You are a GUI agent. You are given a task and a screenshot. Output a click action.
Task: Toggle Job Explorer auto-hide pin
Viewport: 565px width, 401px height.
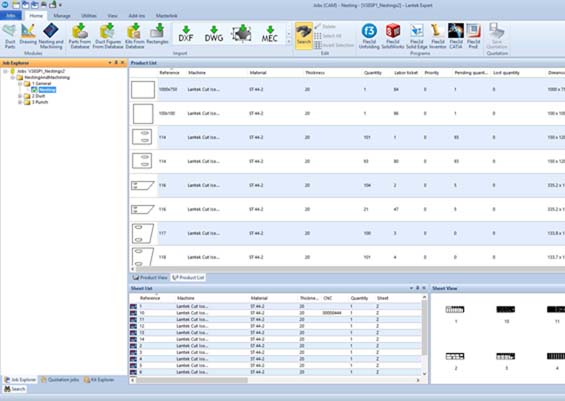pyautogui.click(x=116, y=63)
